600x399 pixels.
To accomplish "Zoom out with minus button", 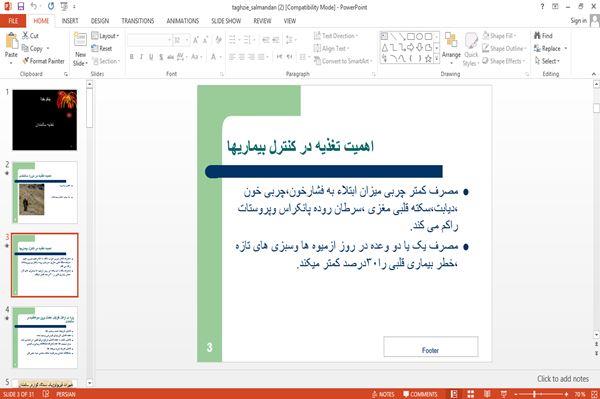I will pos(516,394).
